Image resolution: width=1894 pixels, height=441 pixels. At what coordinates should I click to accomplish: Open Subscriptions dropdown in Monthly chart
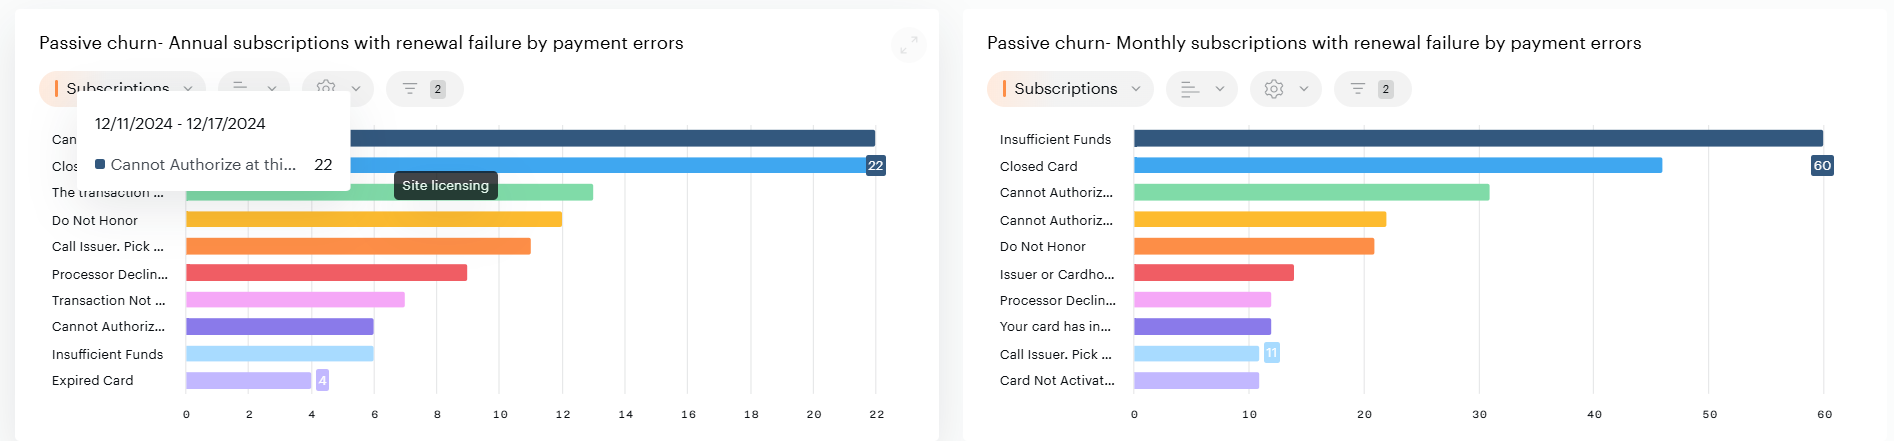(1069, 89)
